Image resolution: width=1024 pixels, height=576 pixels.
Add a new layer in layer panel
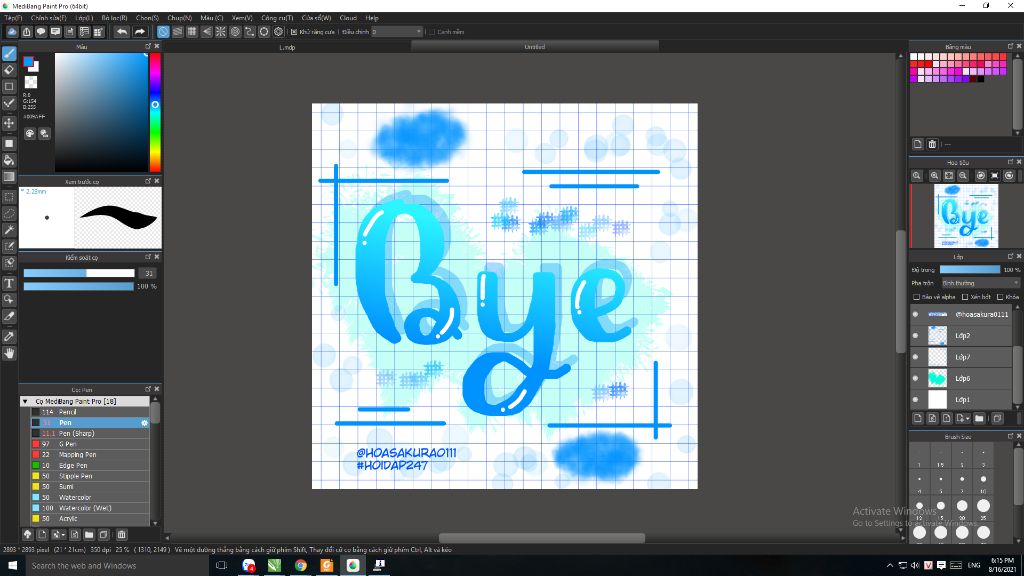coord(918,418)
